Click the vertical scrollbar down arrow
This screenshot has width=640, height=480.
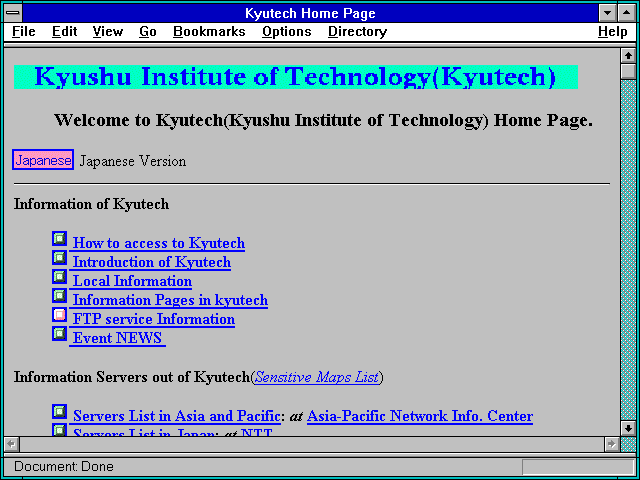[628, 428]
